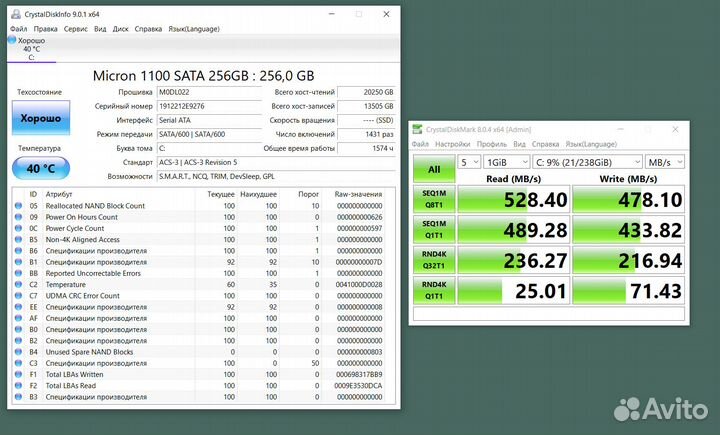Screen dimensions: 720x435
Task: Open the drive dropdown C: 9% (21/238GiB)
Action: 587,162
